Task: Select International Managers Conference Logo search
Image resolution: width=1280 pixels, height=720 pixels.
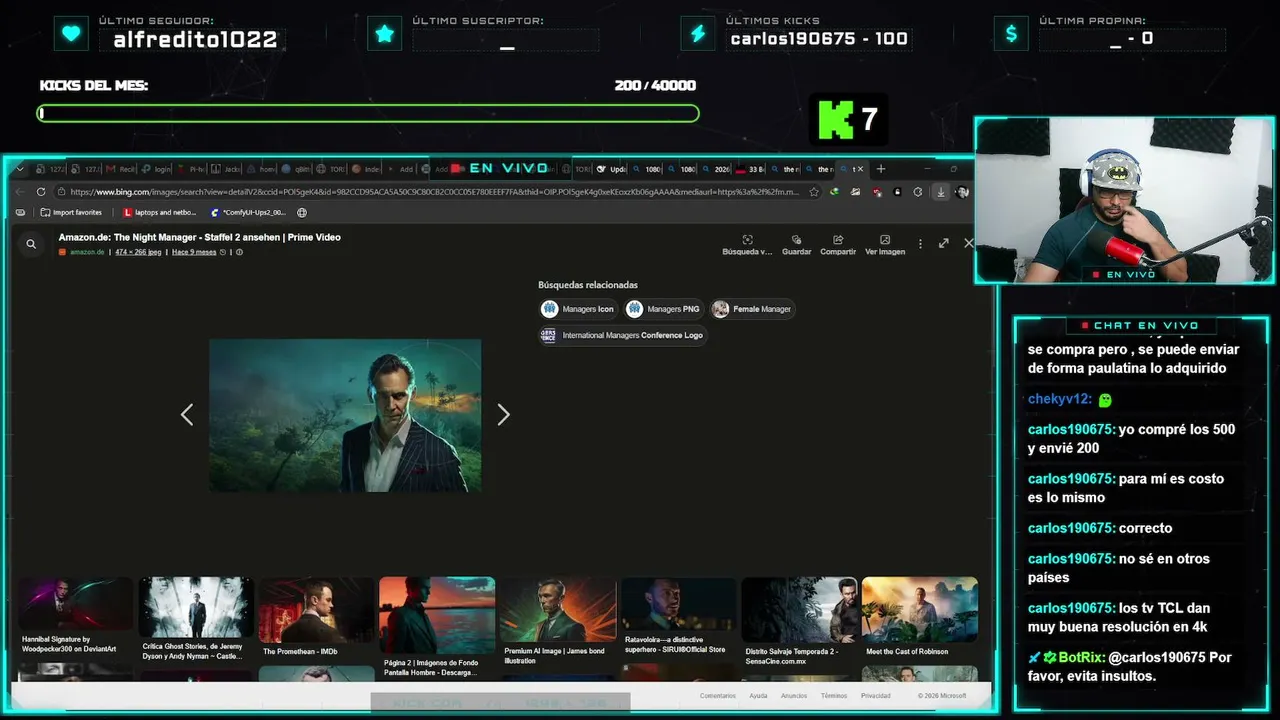Action: point(622,335)
